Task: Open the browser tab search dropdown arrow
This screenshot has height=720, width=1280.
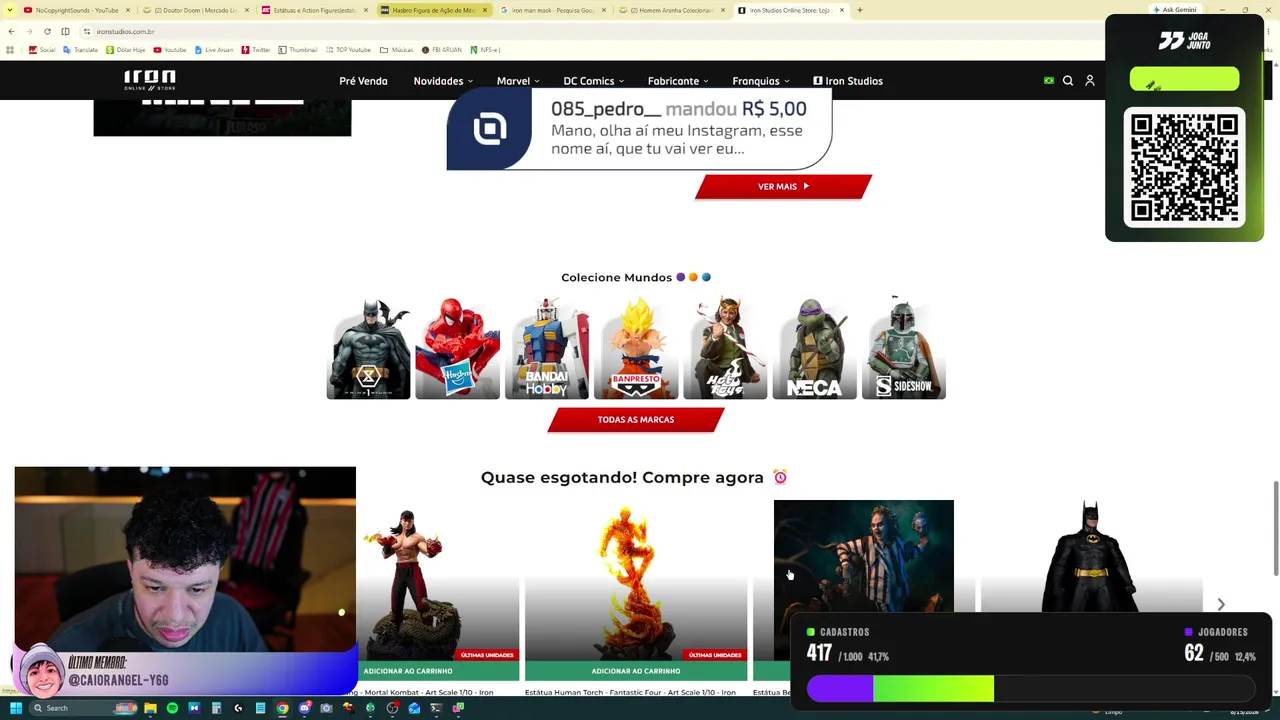Action: (10, 10)
